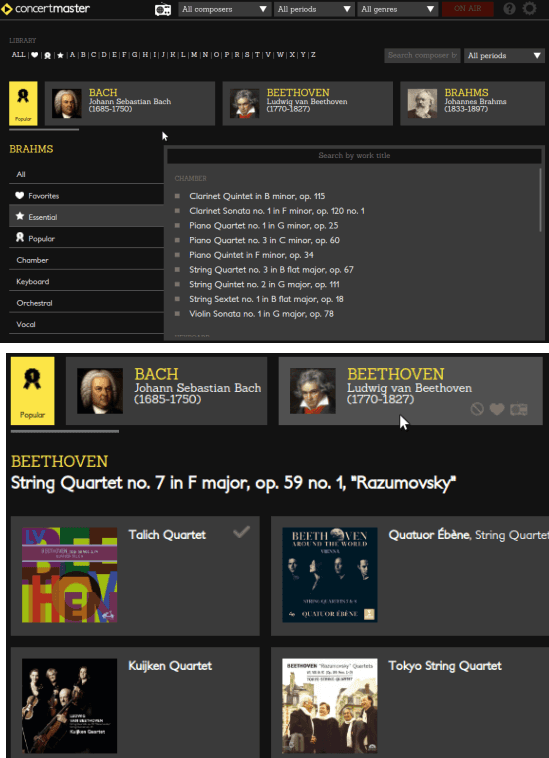Toggle heart favorite on Beethoven card
The image size is (549, 758).
[497, 409]
